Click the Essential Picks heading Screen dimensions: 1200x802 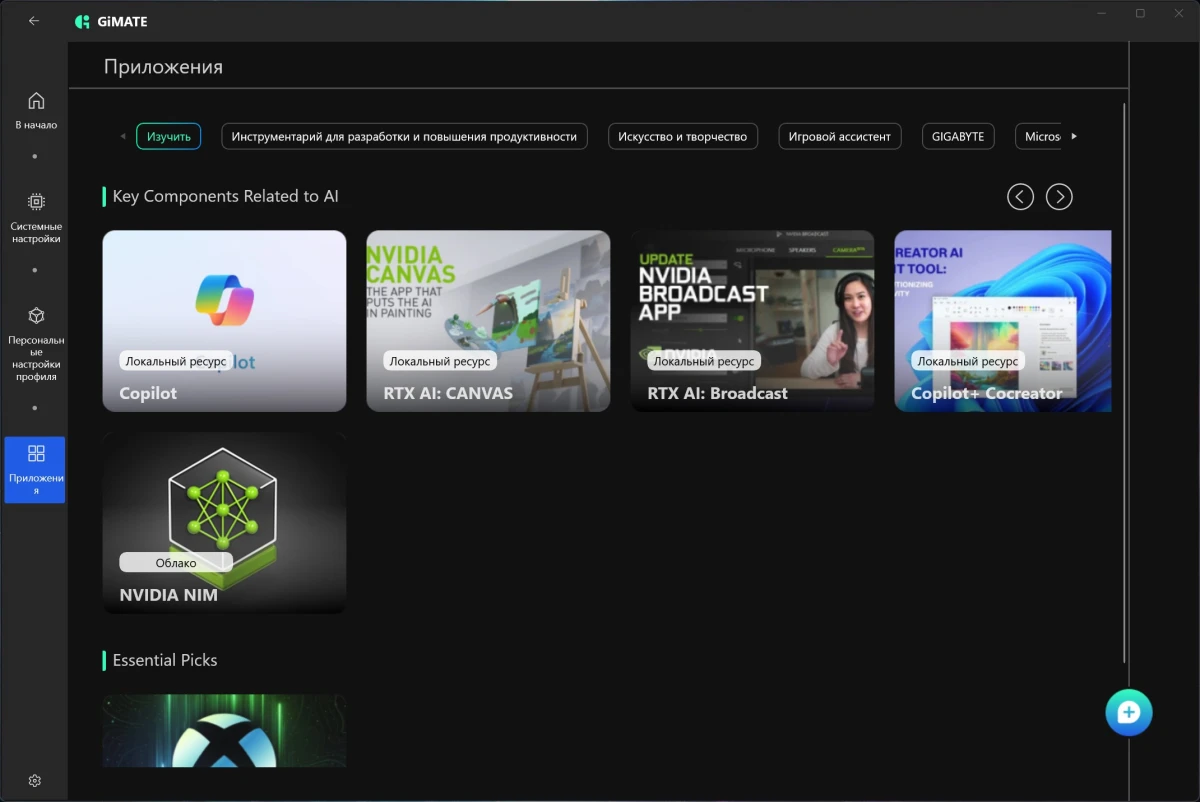(165, 661)
